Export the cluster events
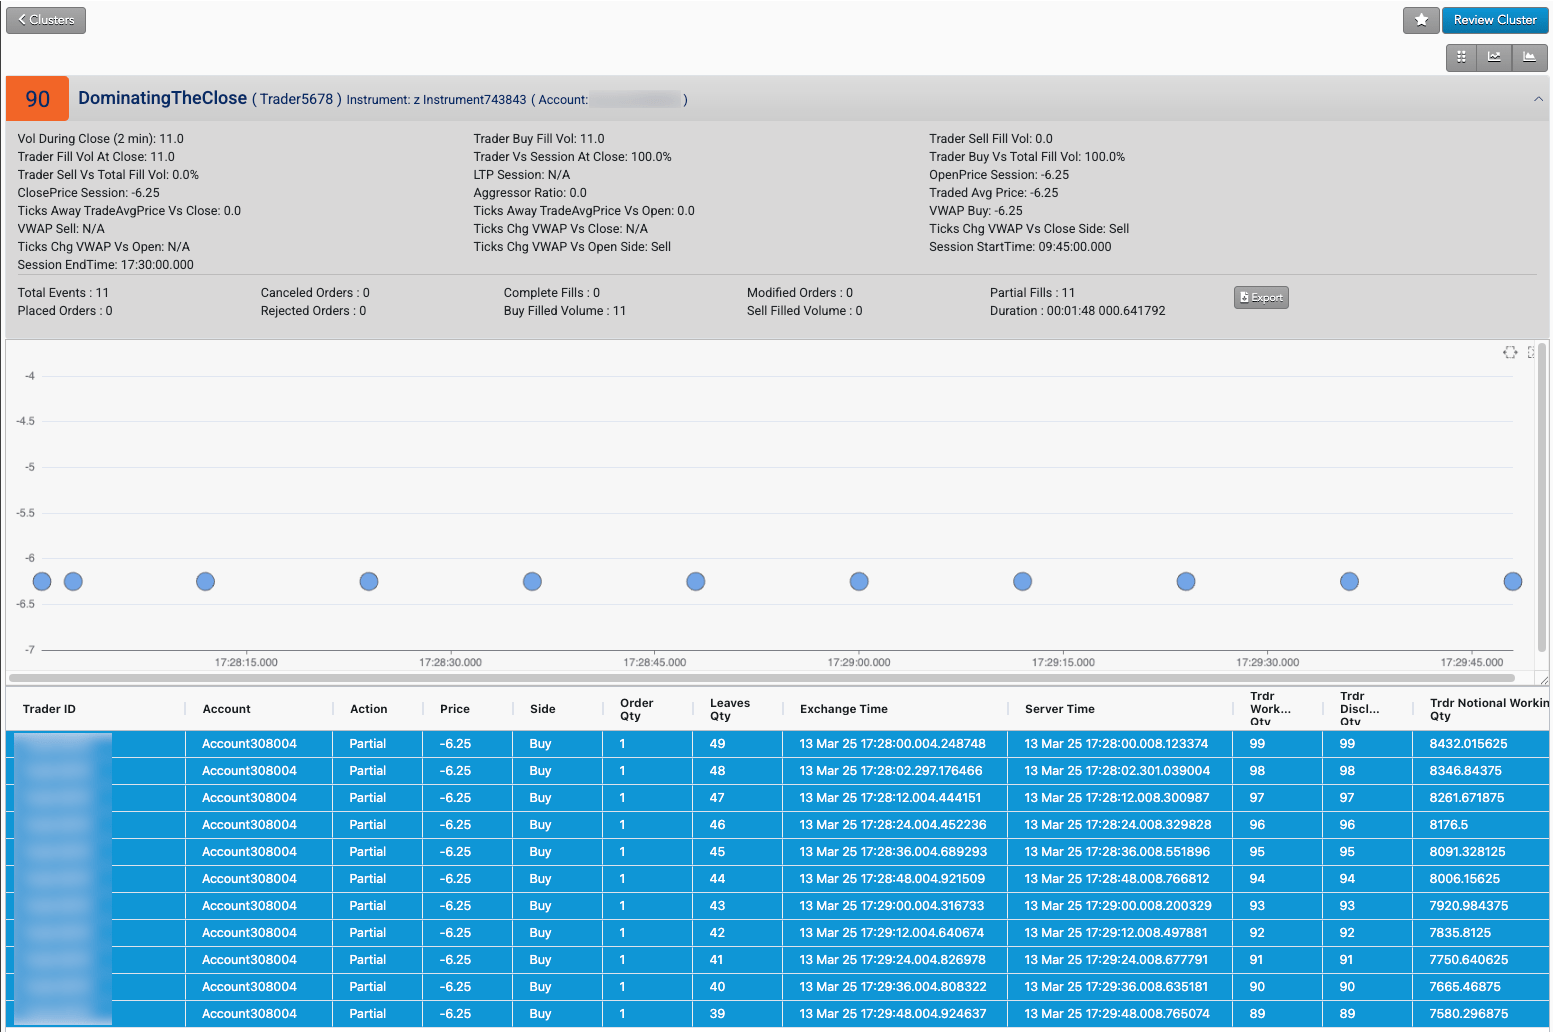The height and width of the screenshot is (1032, 1553). (x=1261, y=297)
